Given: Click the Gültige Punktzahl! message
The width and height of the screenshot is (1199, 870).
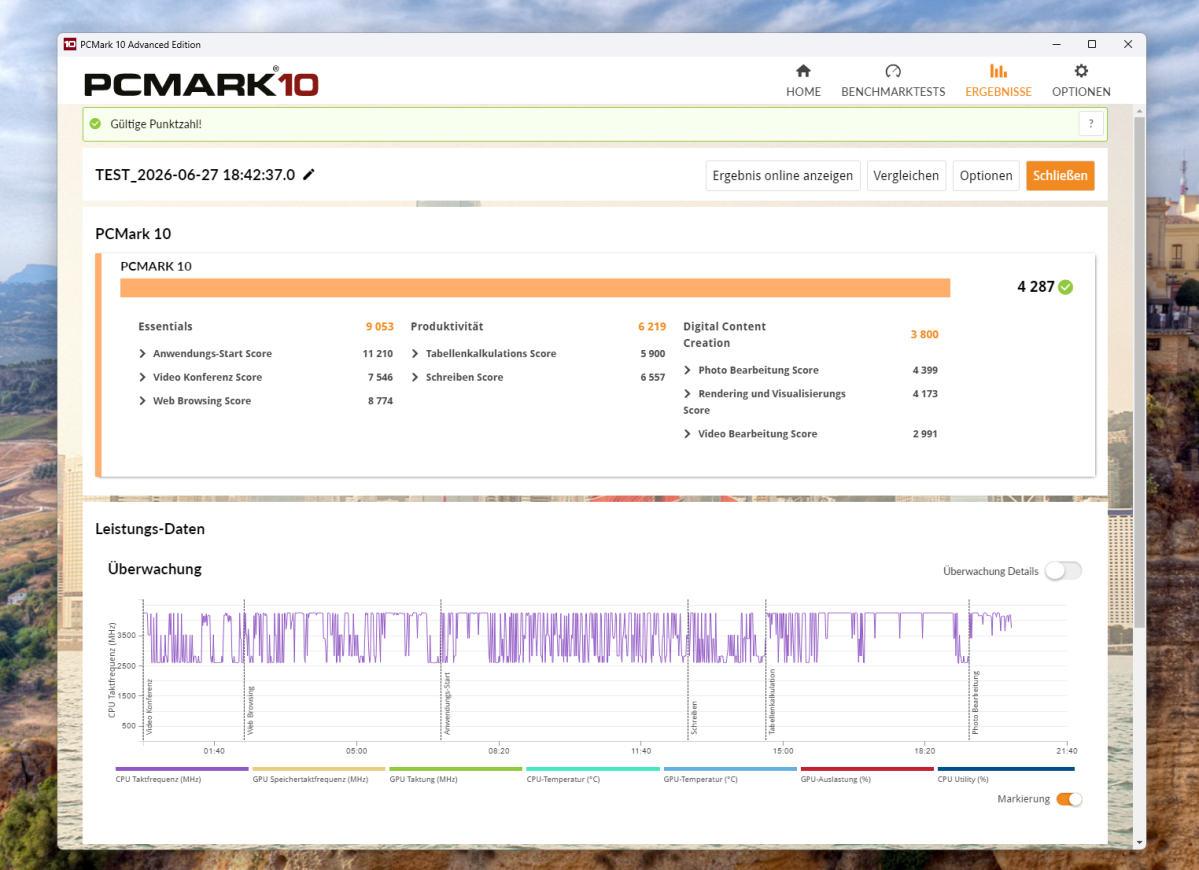Looking at the screenshot, I should coord(156,124).
